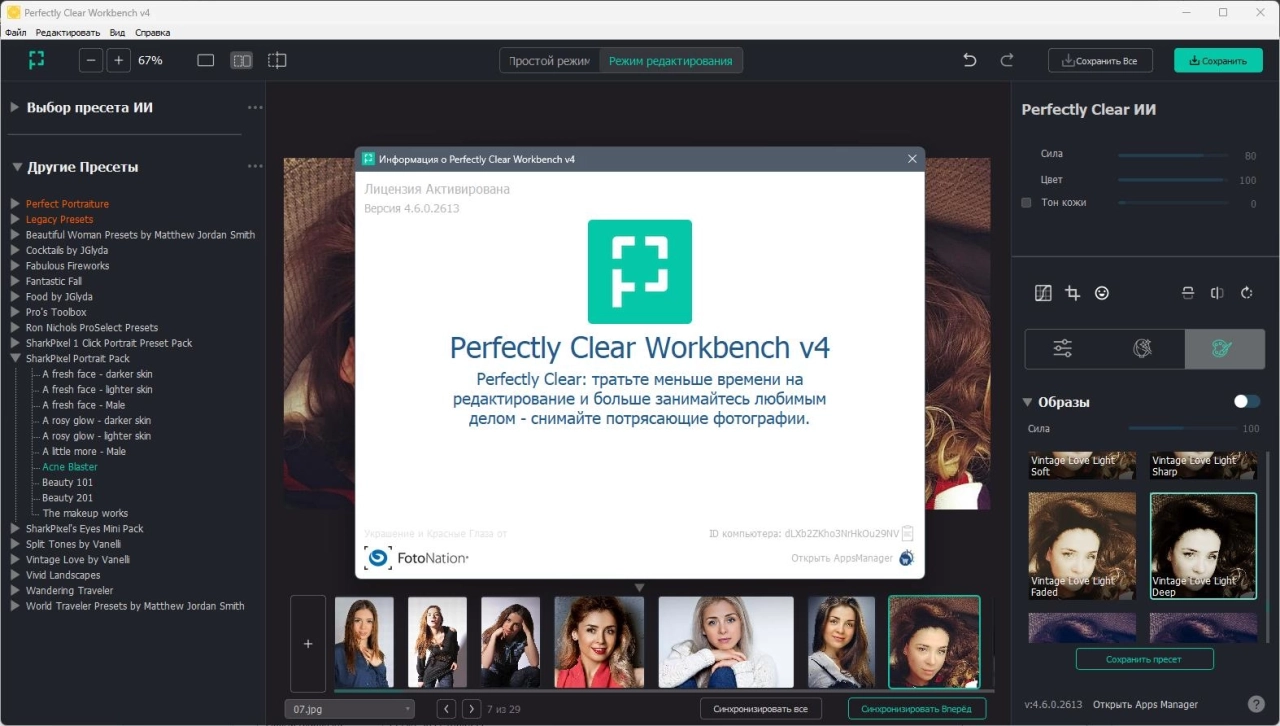The width and height of the screenshot is (1280, 726).
Task: Choose the Vintage Love Light Deep look
Action: point(1203,545)
